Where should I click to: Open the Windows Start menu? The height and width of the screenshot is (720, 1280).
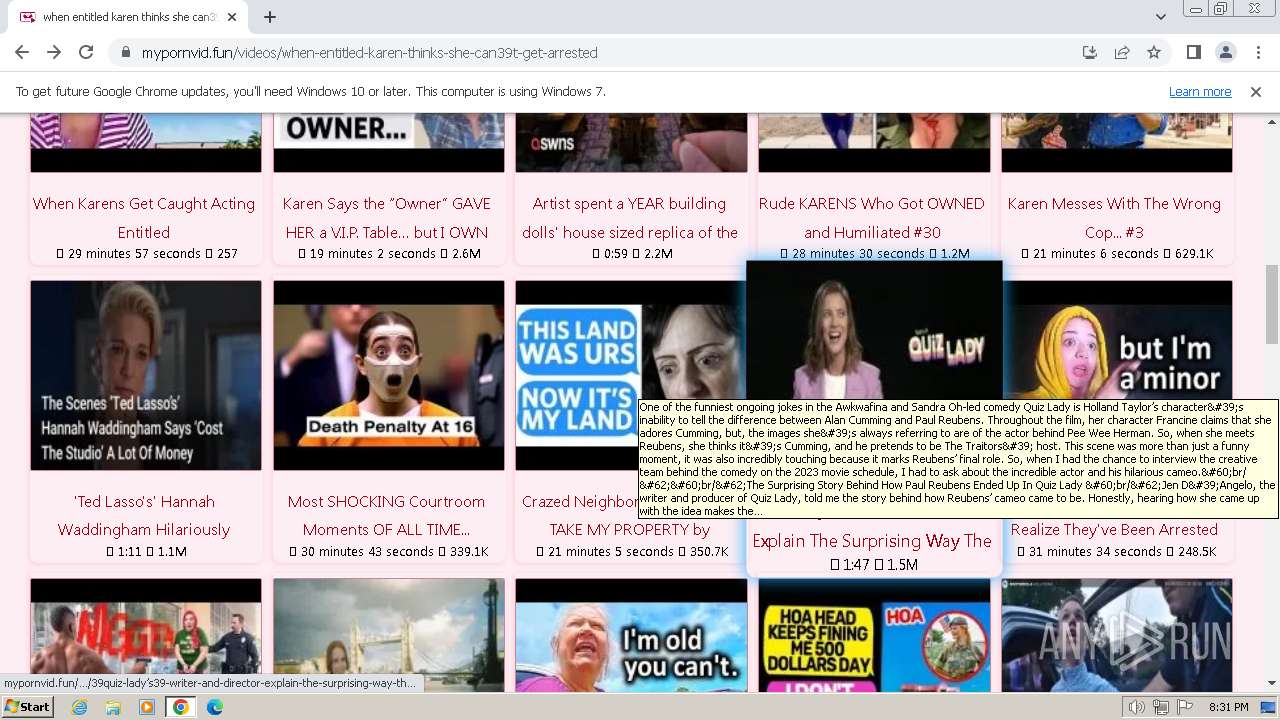coord(27,707)
